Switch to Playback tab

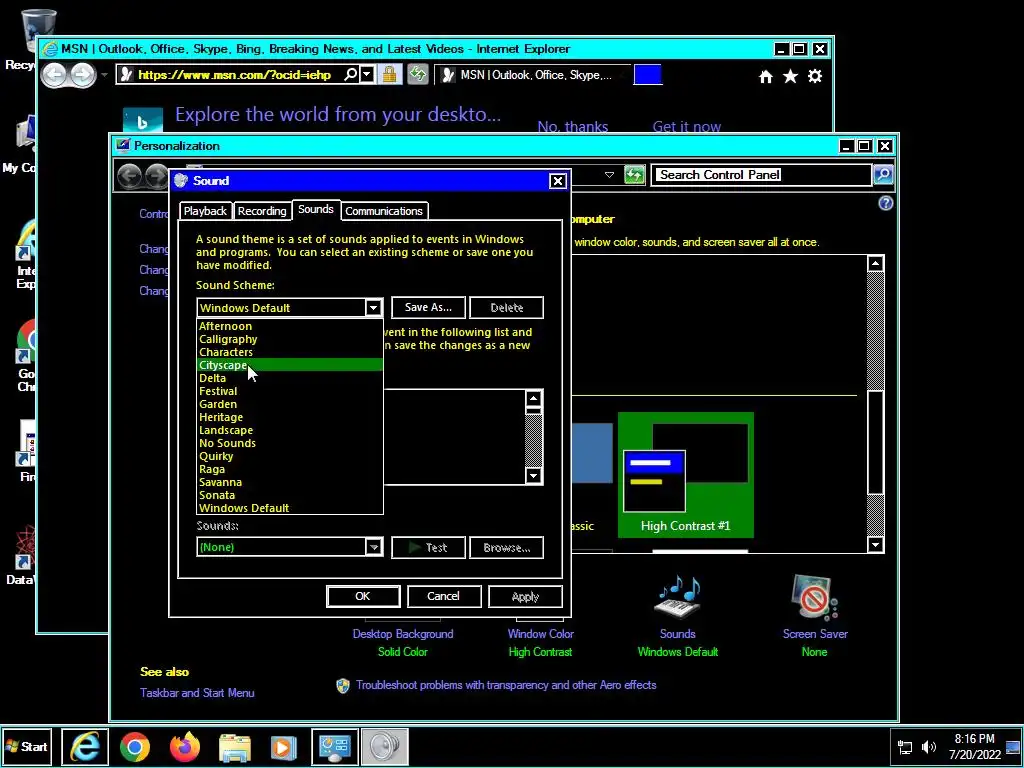pos(205,211)
